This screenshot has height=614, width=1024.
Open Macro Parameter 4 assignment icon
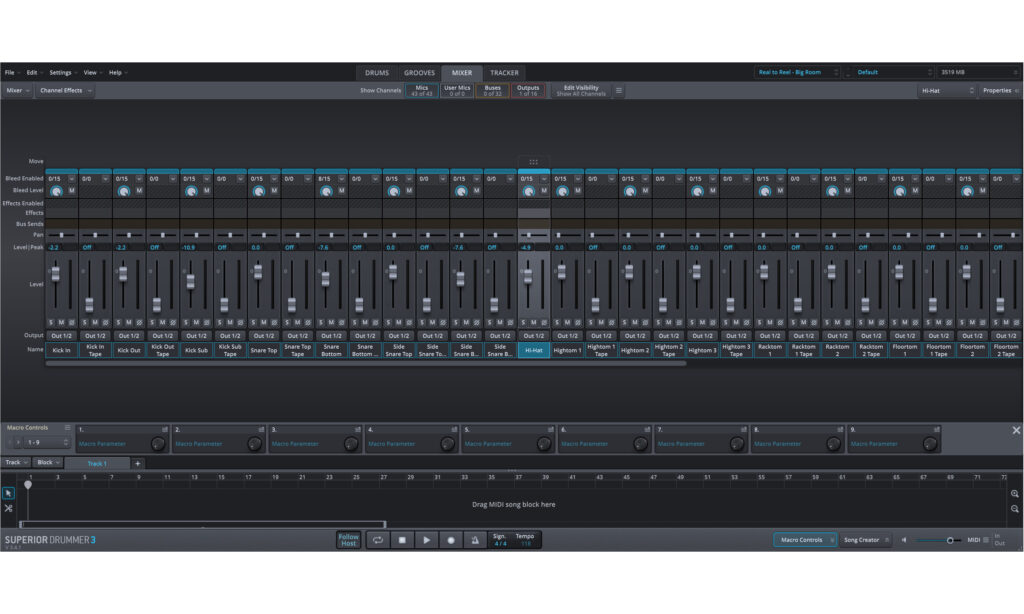[x=454, y=430]
